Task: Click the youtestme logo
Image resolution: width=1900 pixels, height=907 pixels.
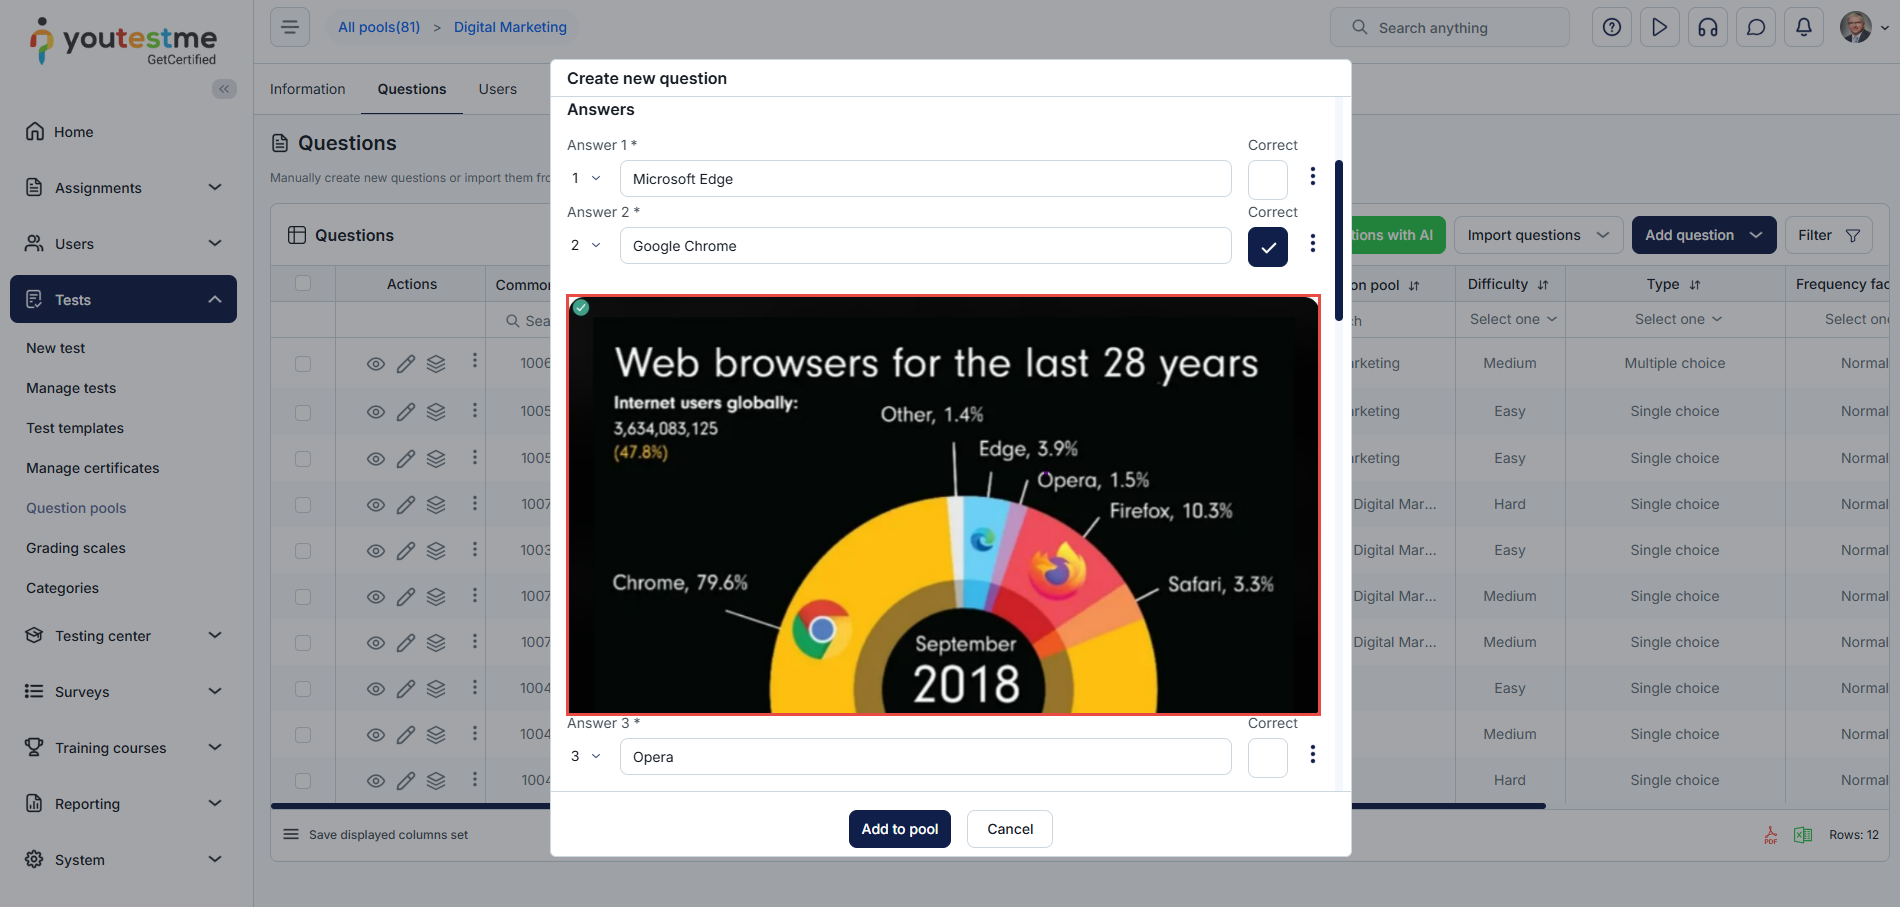Action: (123, 41)
